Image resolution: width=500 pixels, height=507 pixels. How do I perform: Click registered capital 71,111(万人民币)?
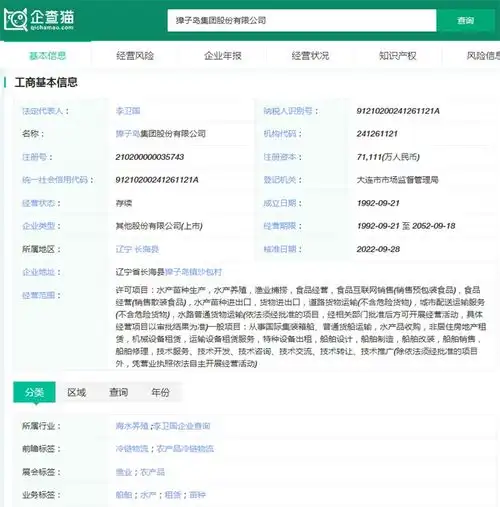point(388,157)
